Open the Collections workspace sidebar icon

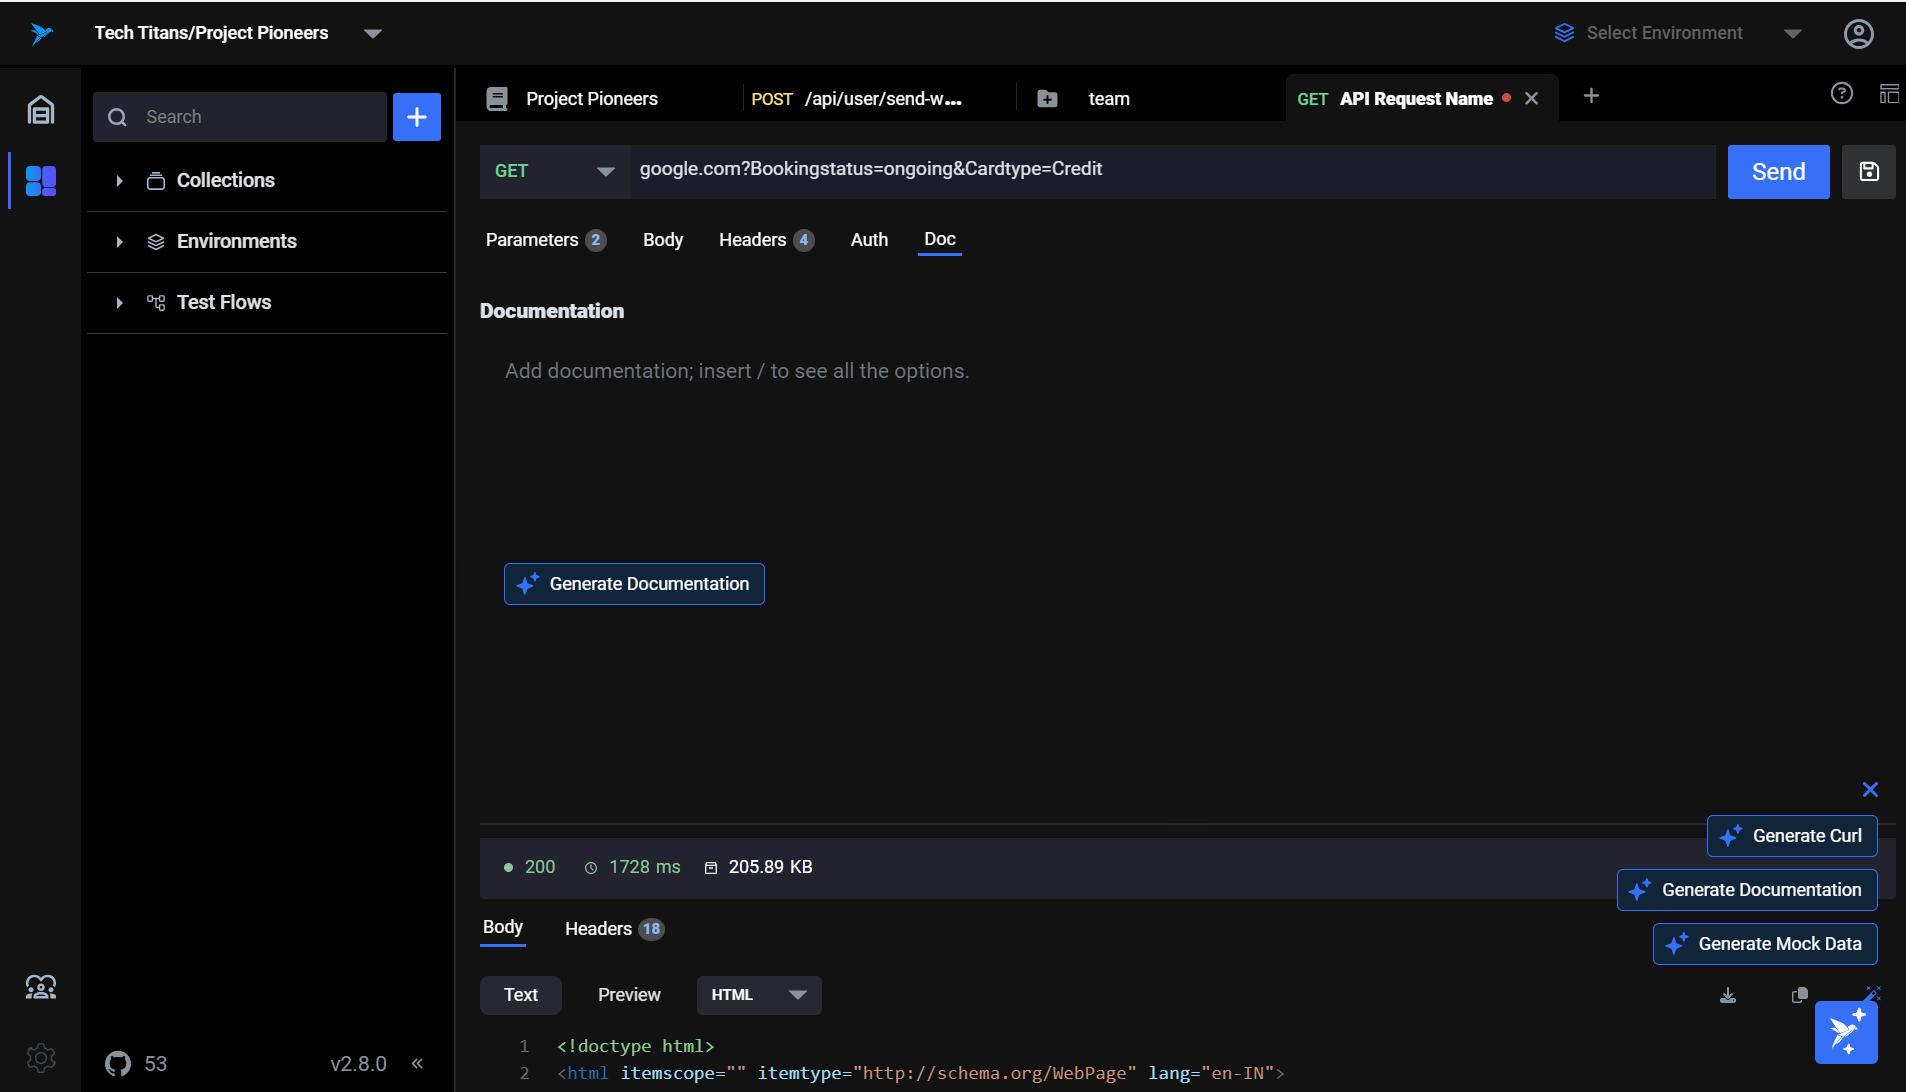pyautogui.click(x=41, y=181)
